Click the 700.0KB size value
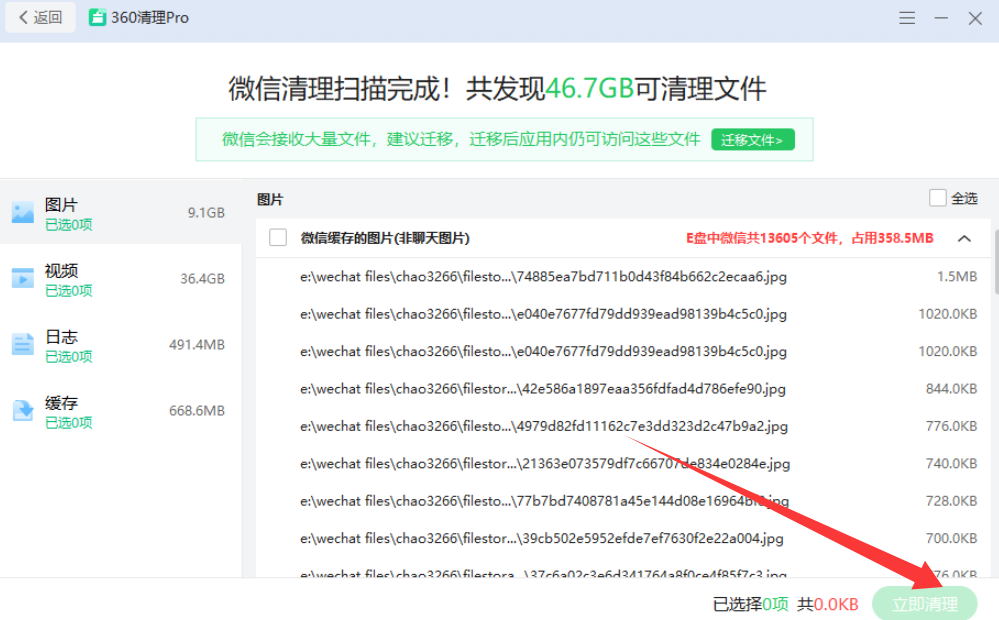This screenshot has height=620, width=999. pos(951,538)
